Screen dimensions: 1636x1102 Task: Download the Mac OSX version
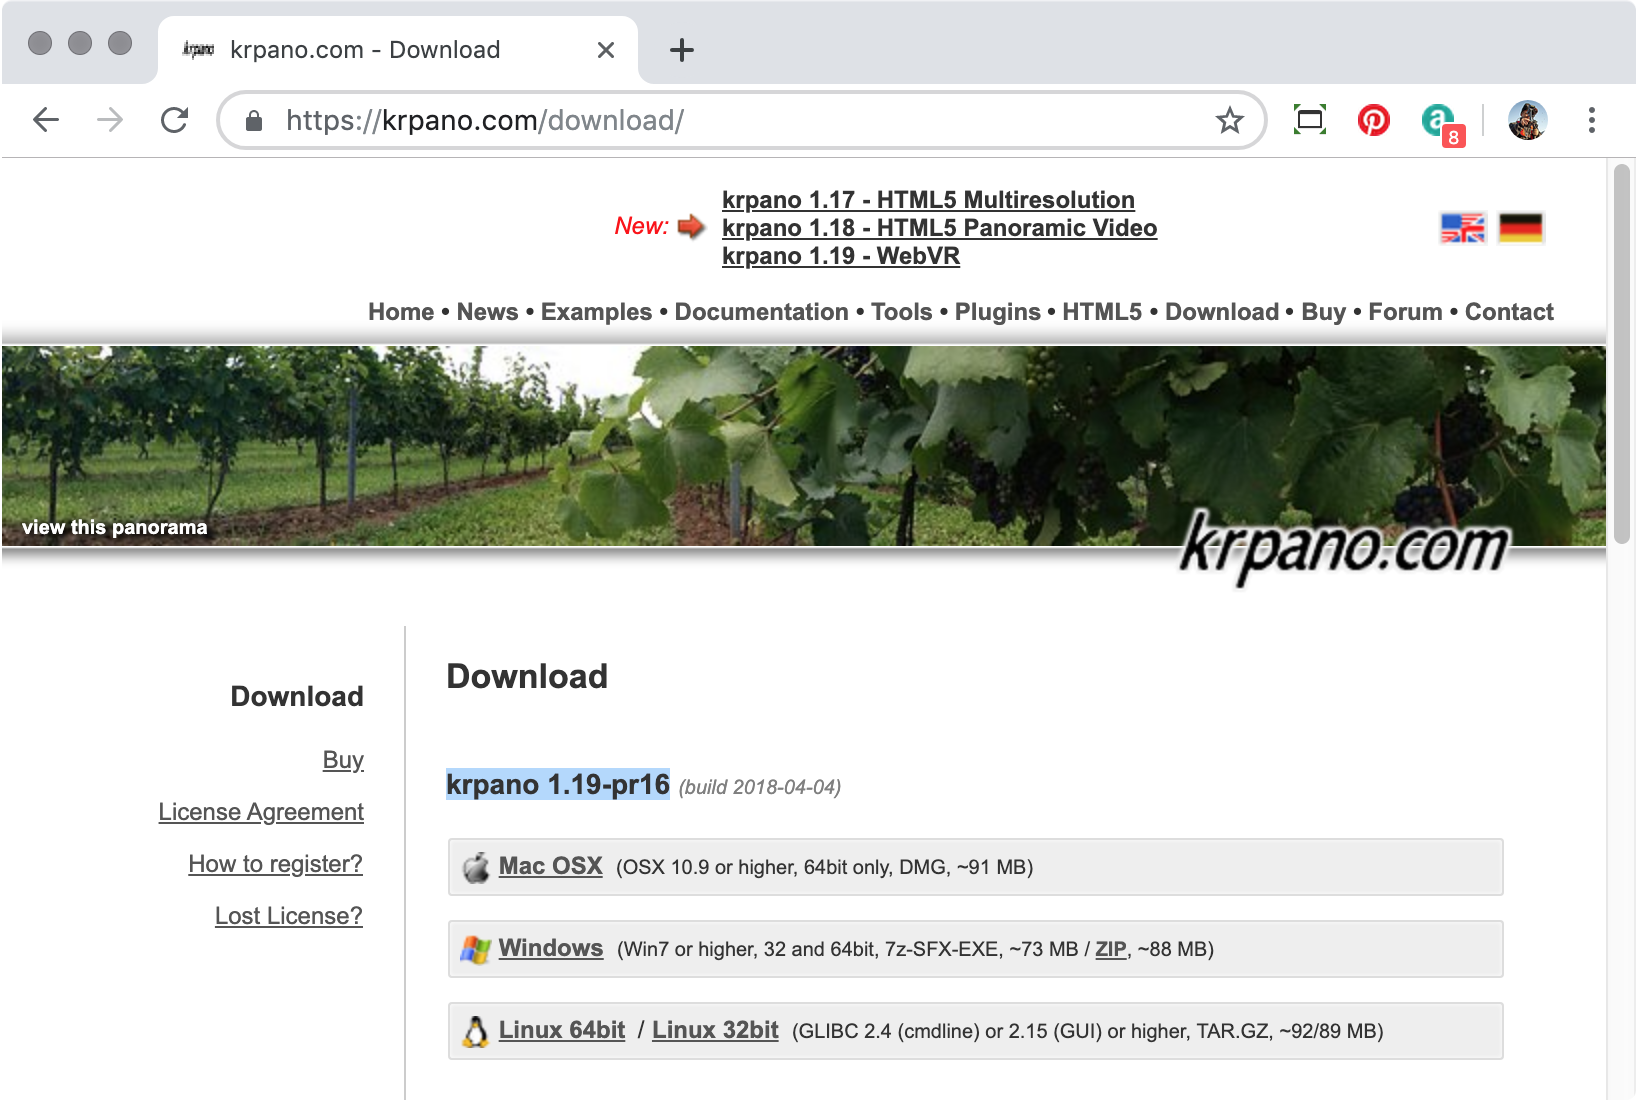point(550,866)
